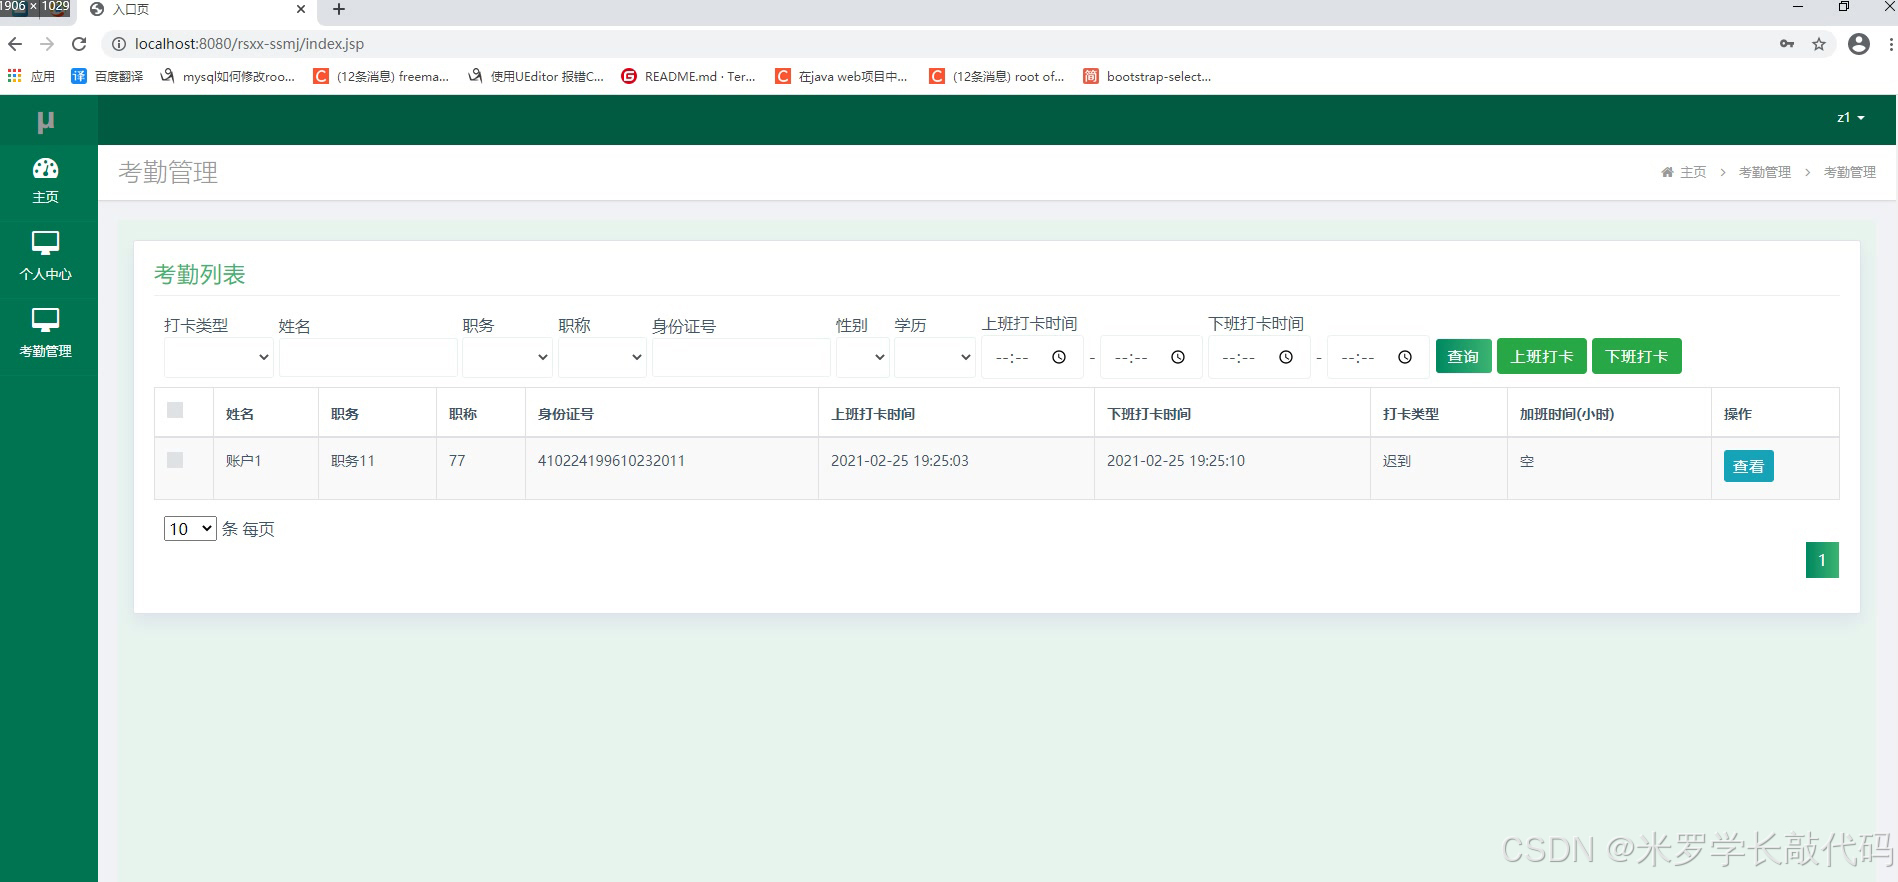Open the 10 条每页 page size dropdown
Screen dimensions: 1898x882
[190, 528]
